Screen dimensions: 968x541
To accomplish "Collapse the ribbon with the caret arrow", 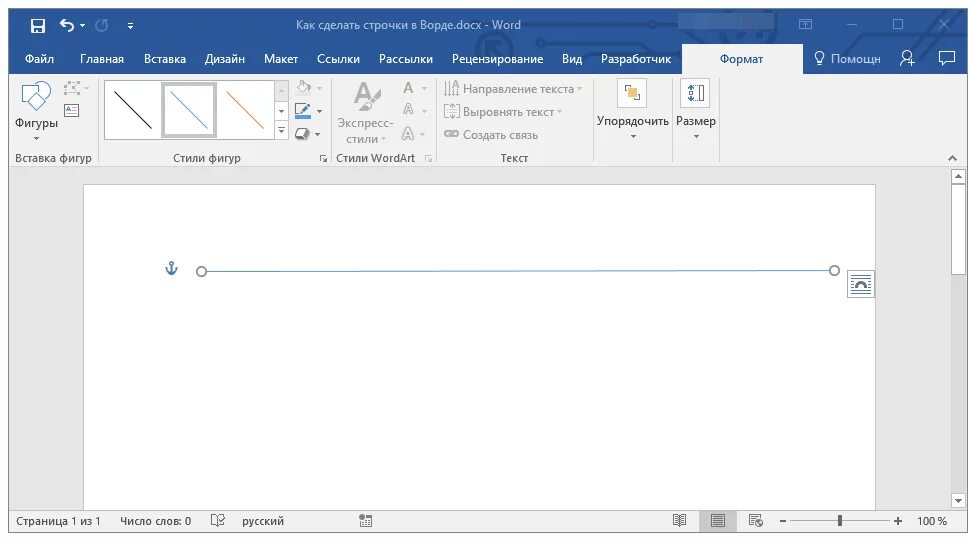I will pos(953,159).
